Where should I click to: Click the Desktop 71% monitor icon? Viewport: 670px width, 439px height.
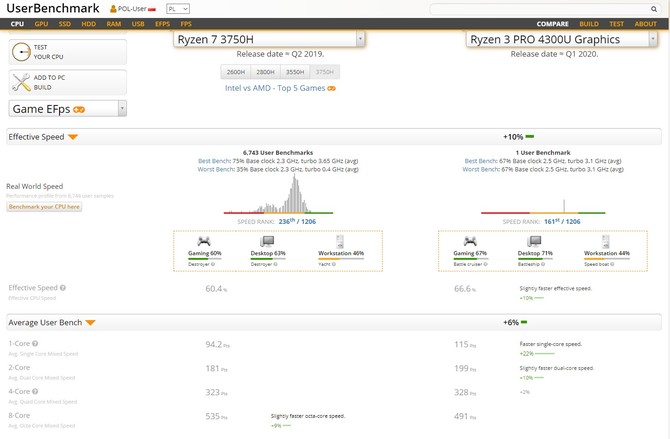coord(534,242)
